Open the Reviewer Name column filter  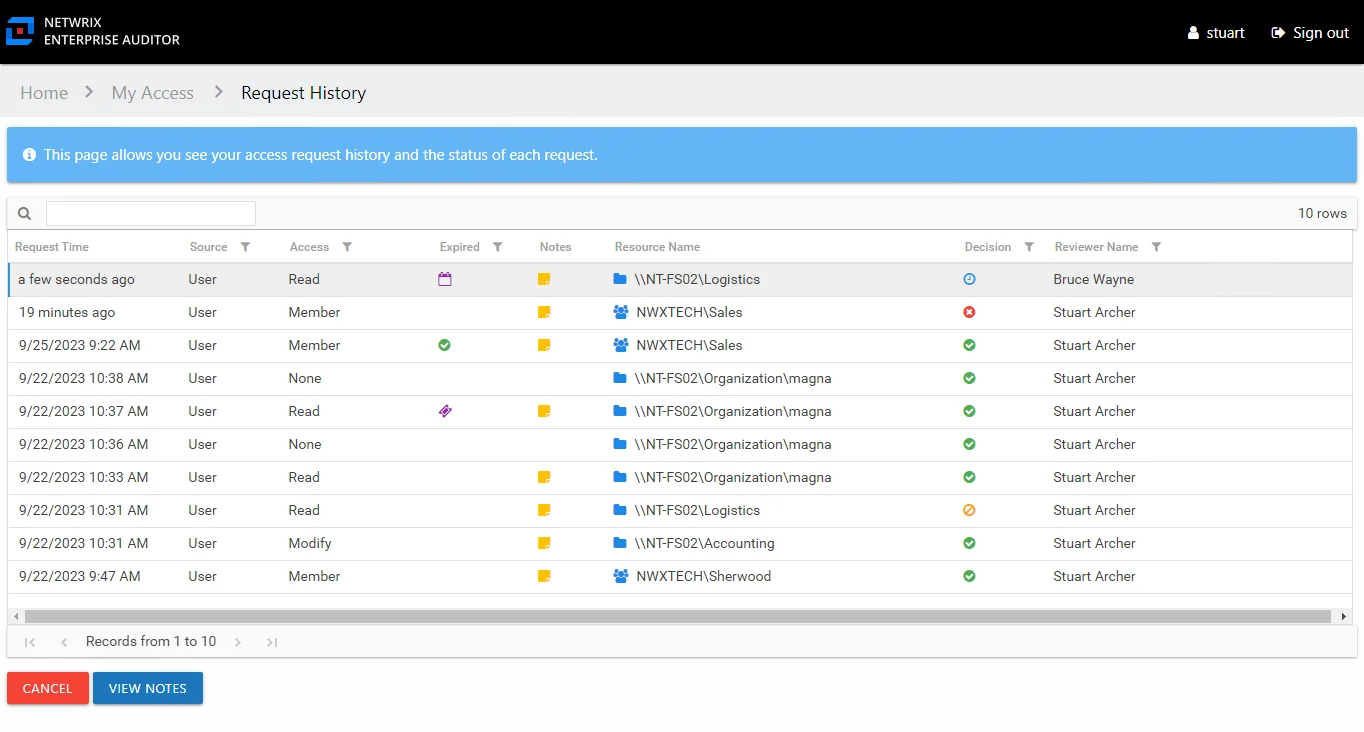click(1156, 247)
